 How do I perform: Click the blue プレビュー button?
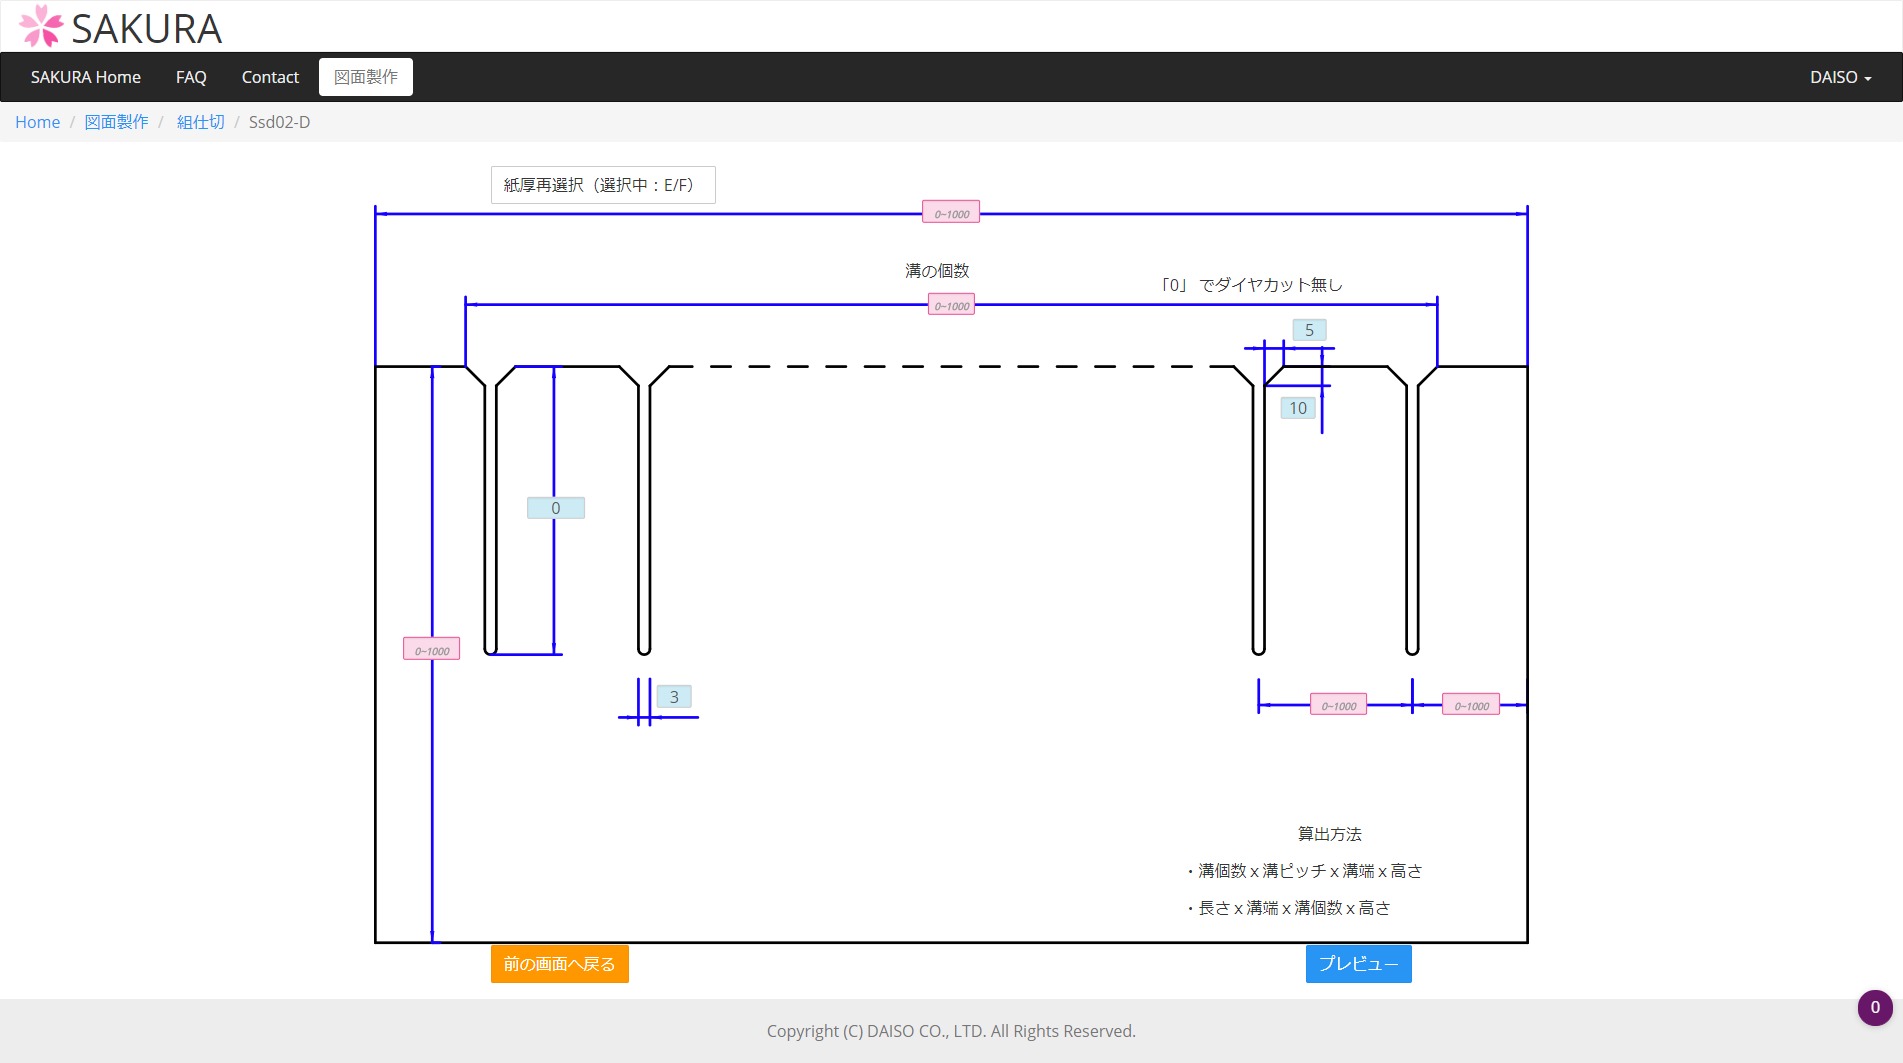[x=1358, y=964]
